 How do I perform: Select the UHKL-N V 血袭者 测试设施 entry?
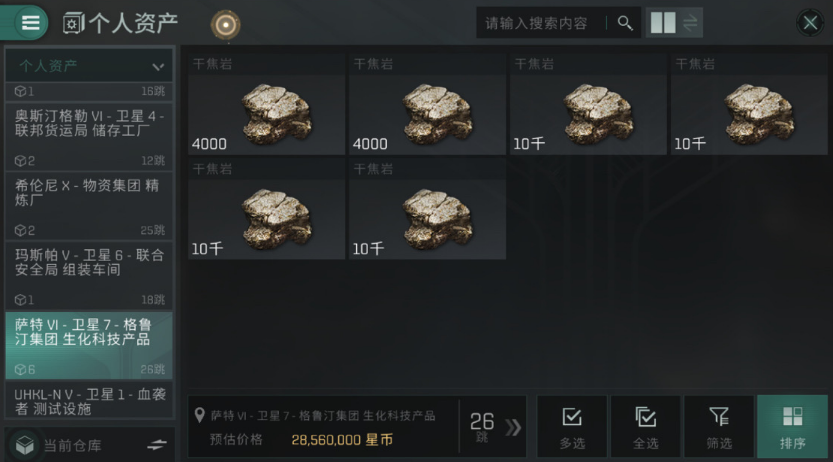click(89, 400)
